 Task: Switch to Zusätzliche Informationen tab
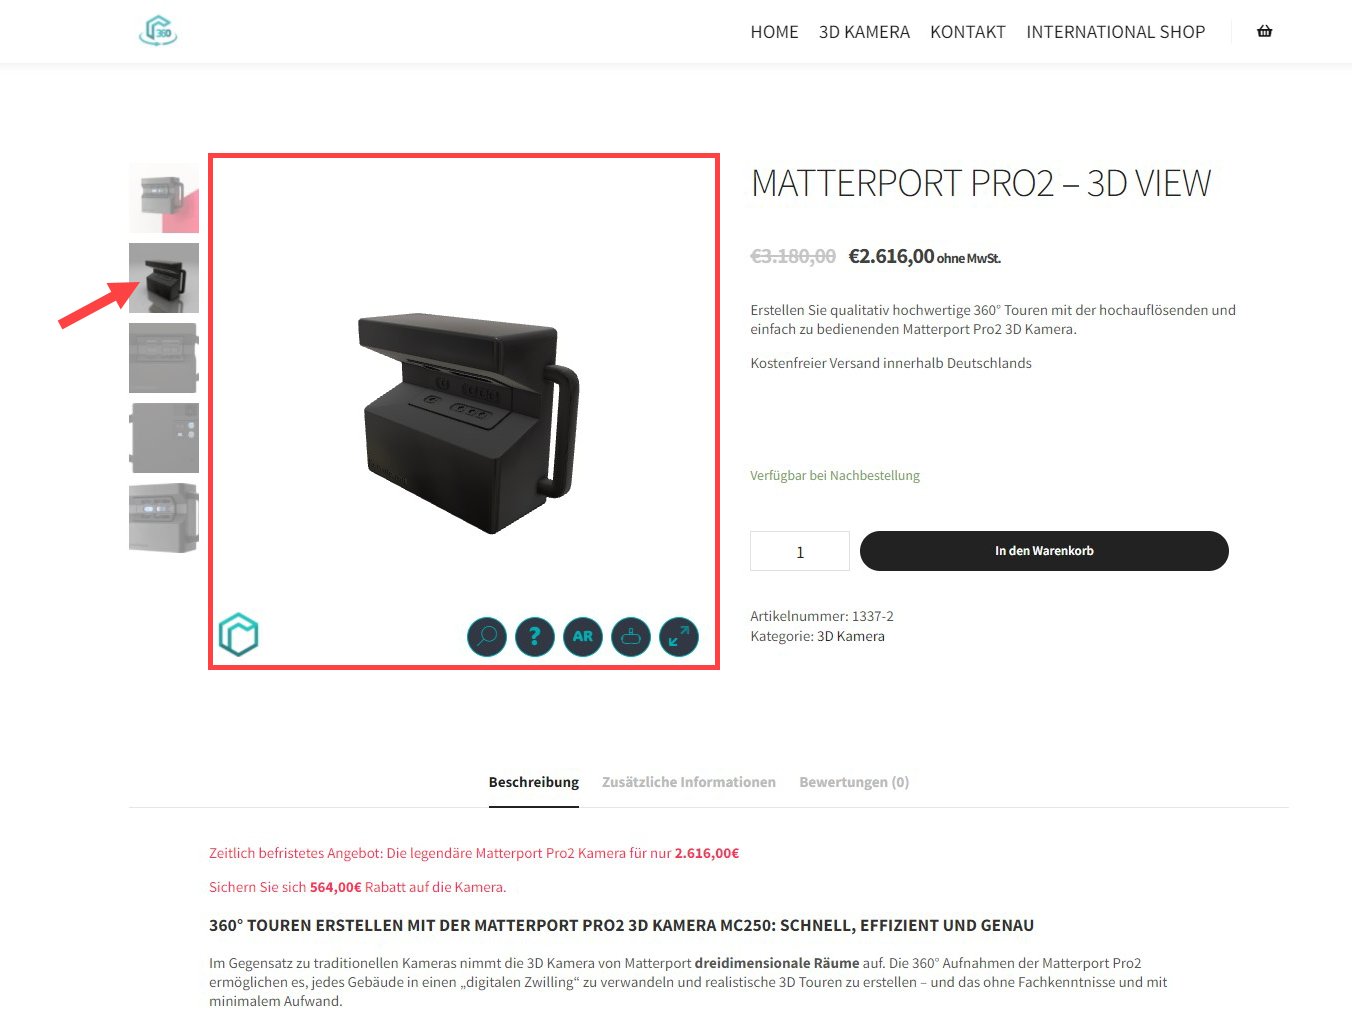pos(689,782)
